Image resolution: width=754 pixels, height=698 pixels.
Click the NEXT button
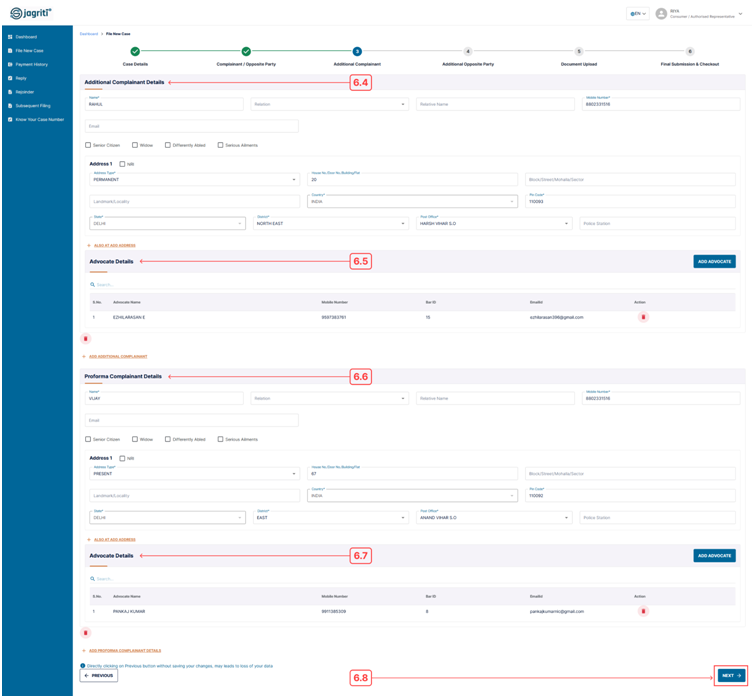point(731,676)
